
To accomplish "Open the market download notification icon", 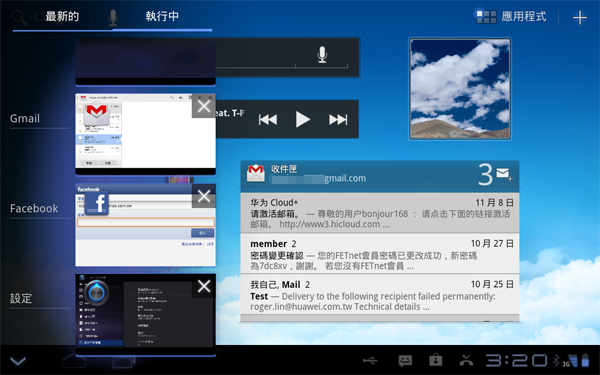I will [435, 360].
